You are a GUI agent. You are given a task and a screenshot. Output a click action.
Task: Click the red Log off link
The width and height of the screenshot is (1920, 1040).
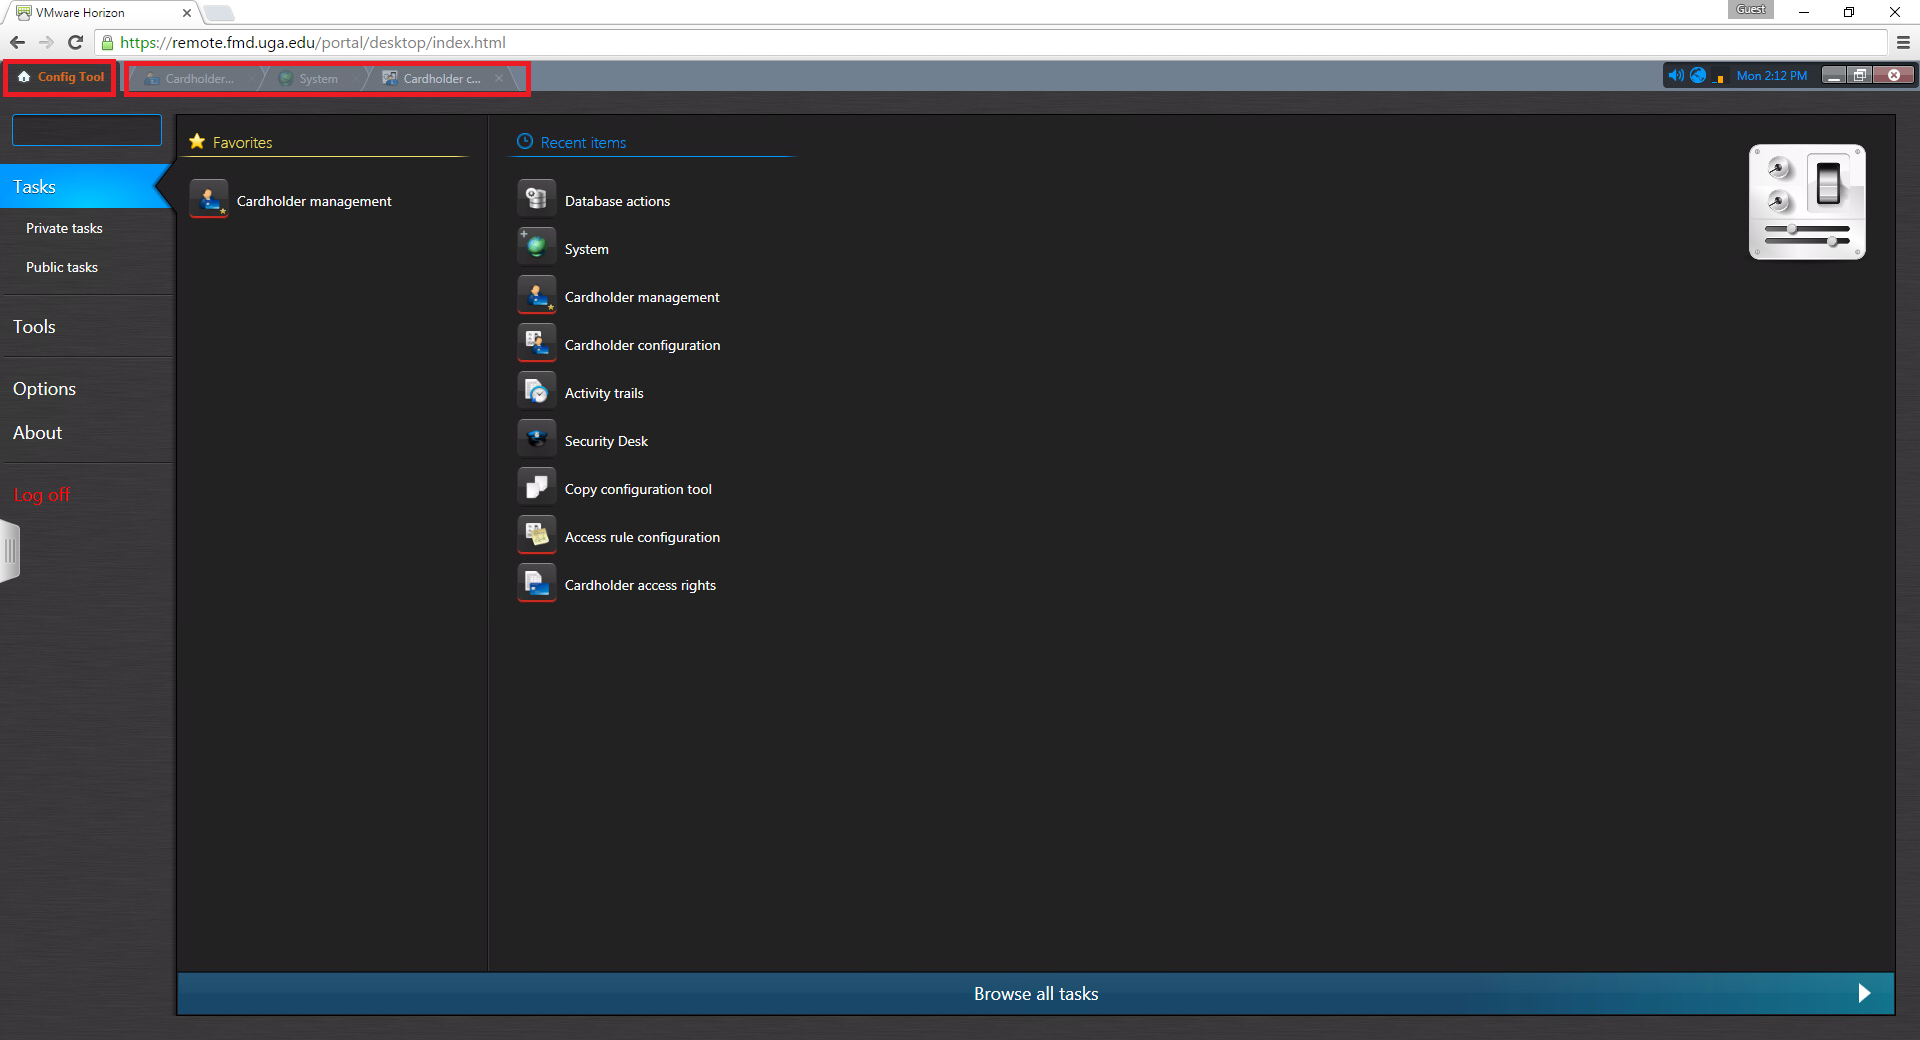click(42, 495)
